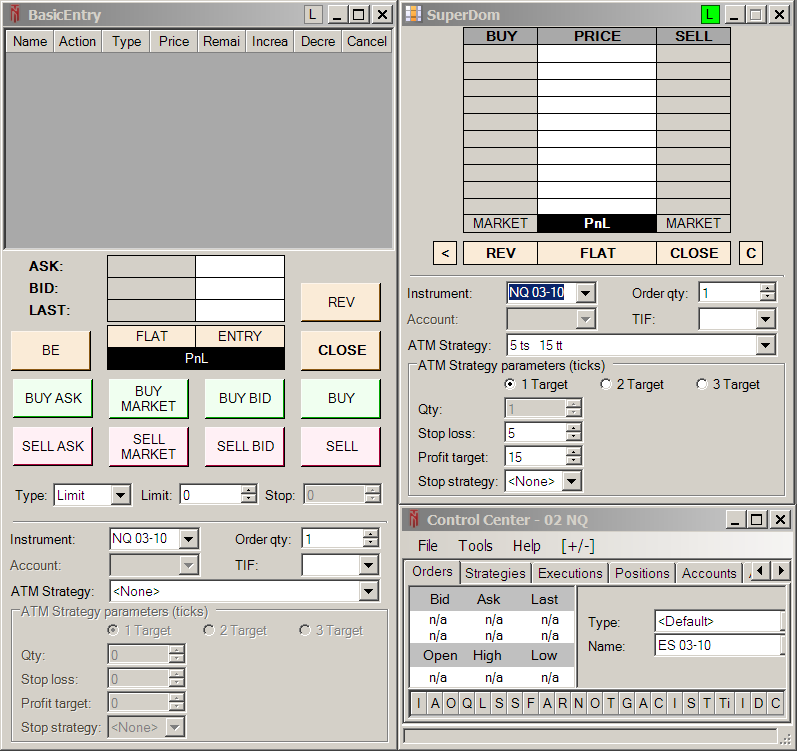Viewport: 797px width, 751px height.
Task: Open the Type dropdown showing 'Limit'
Action: pyautogui.click(x=121, y=495)
